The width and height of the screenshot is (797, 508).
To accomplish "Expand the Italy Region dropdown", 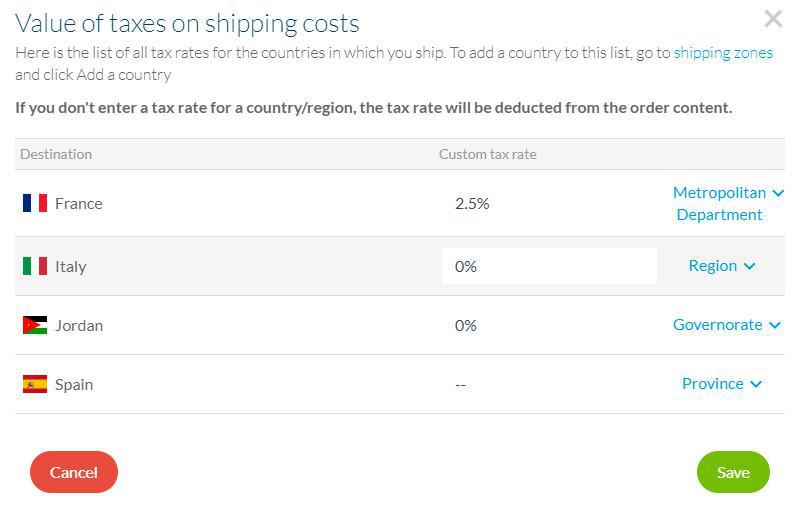I will click(722, 266).
